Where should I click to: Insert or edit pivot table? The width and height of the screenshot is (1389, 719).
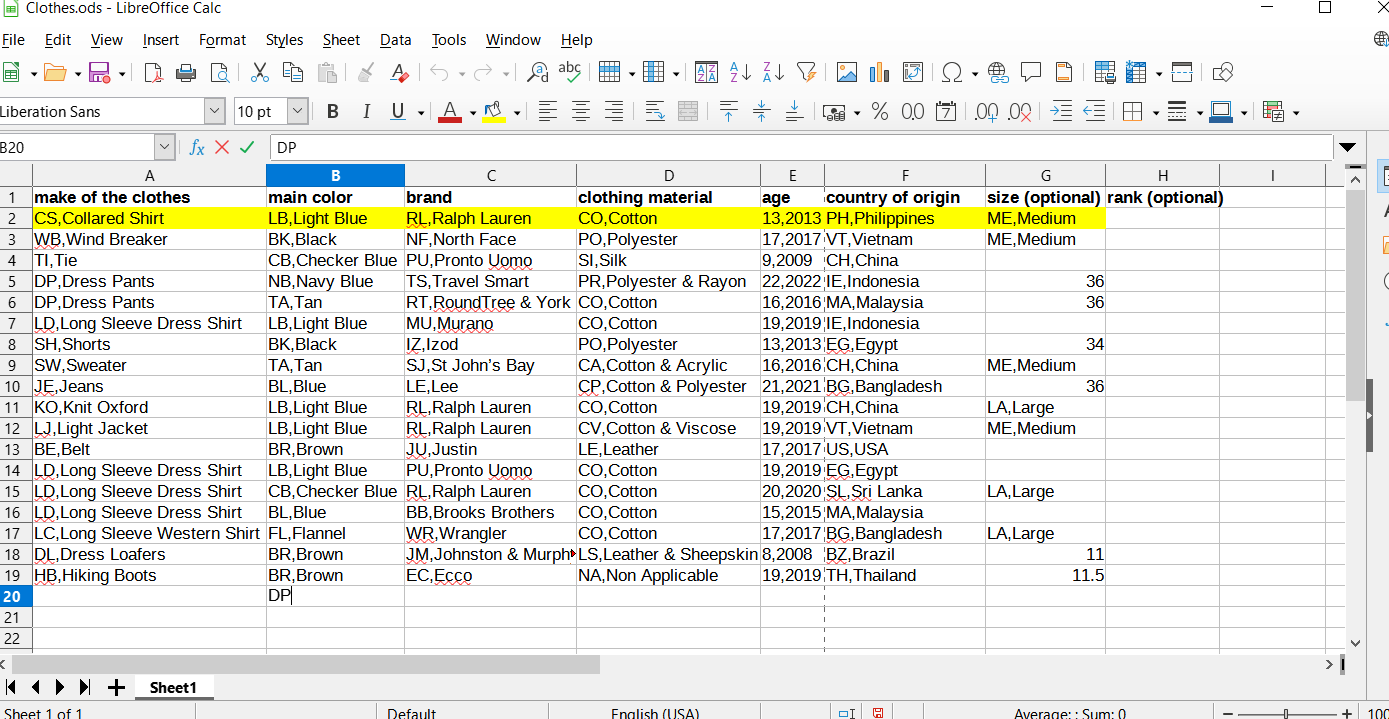913,72
